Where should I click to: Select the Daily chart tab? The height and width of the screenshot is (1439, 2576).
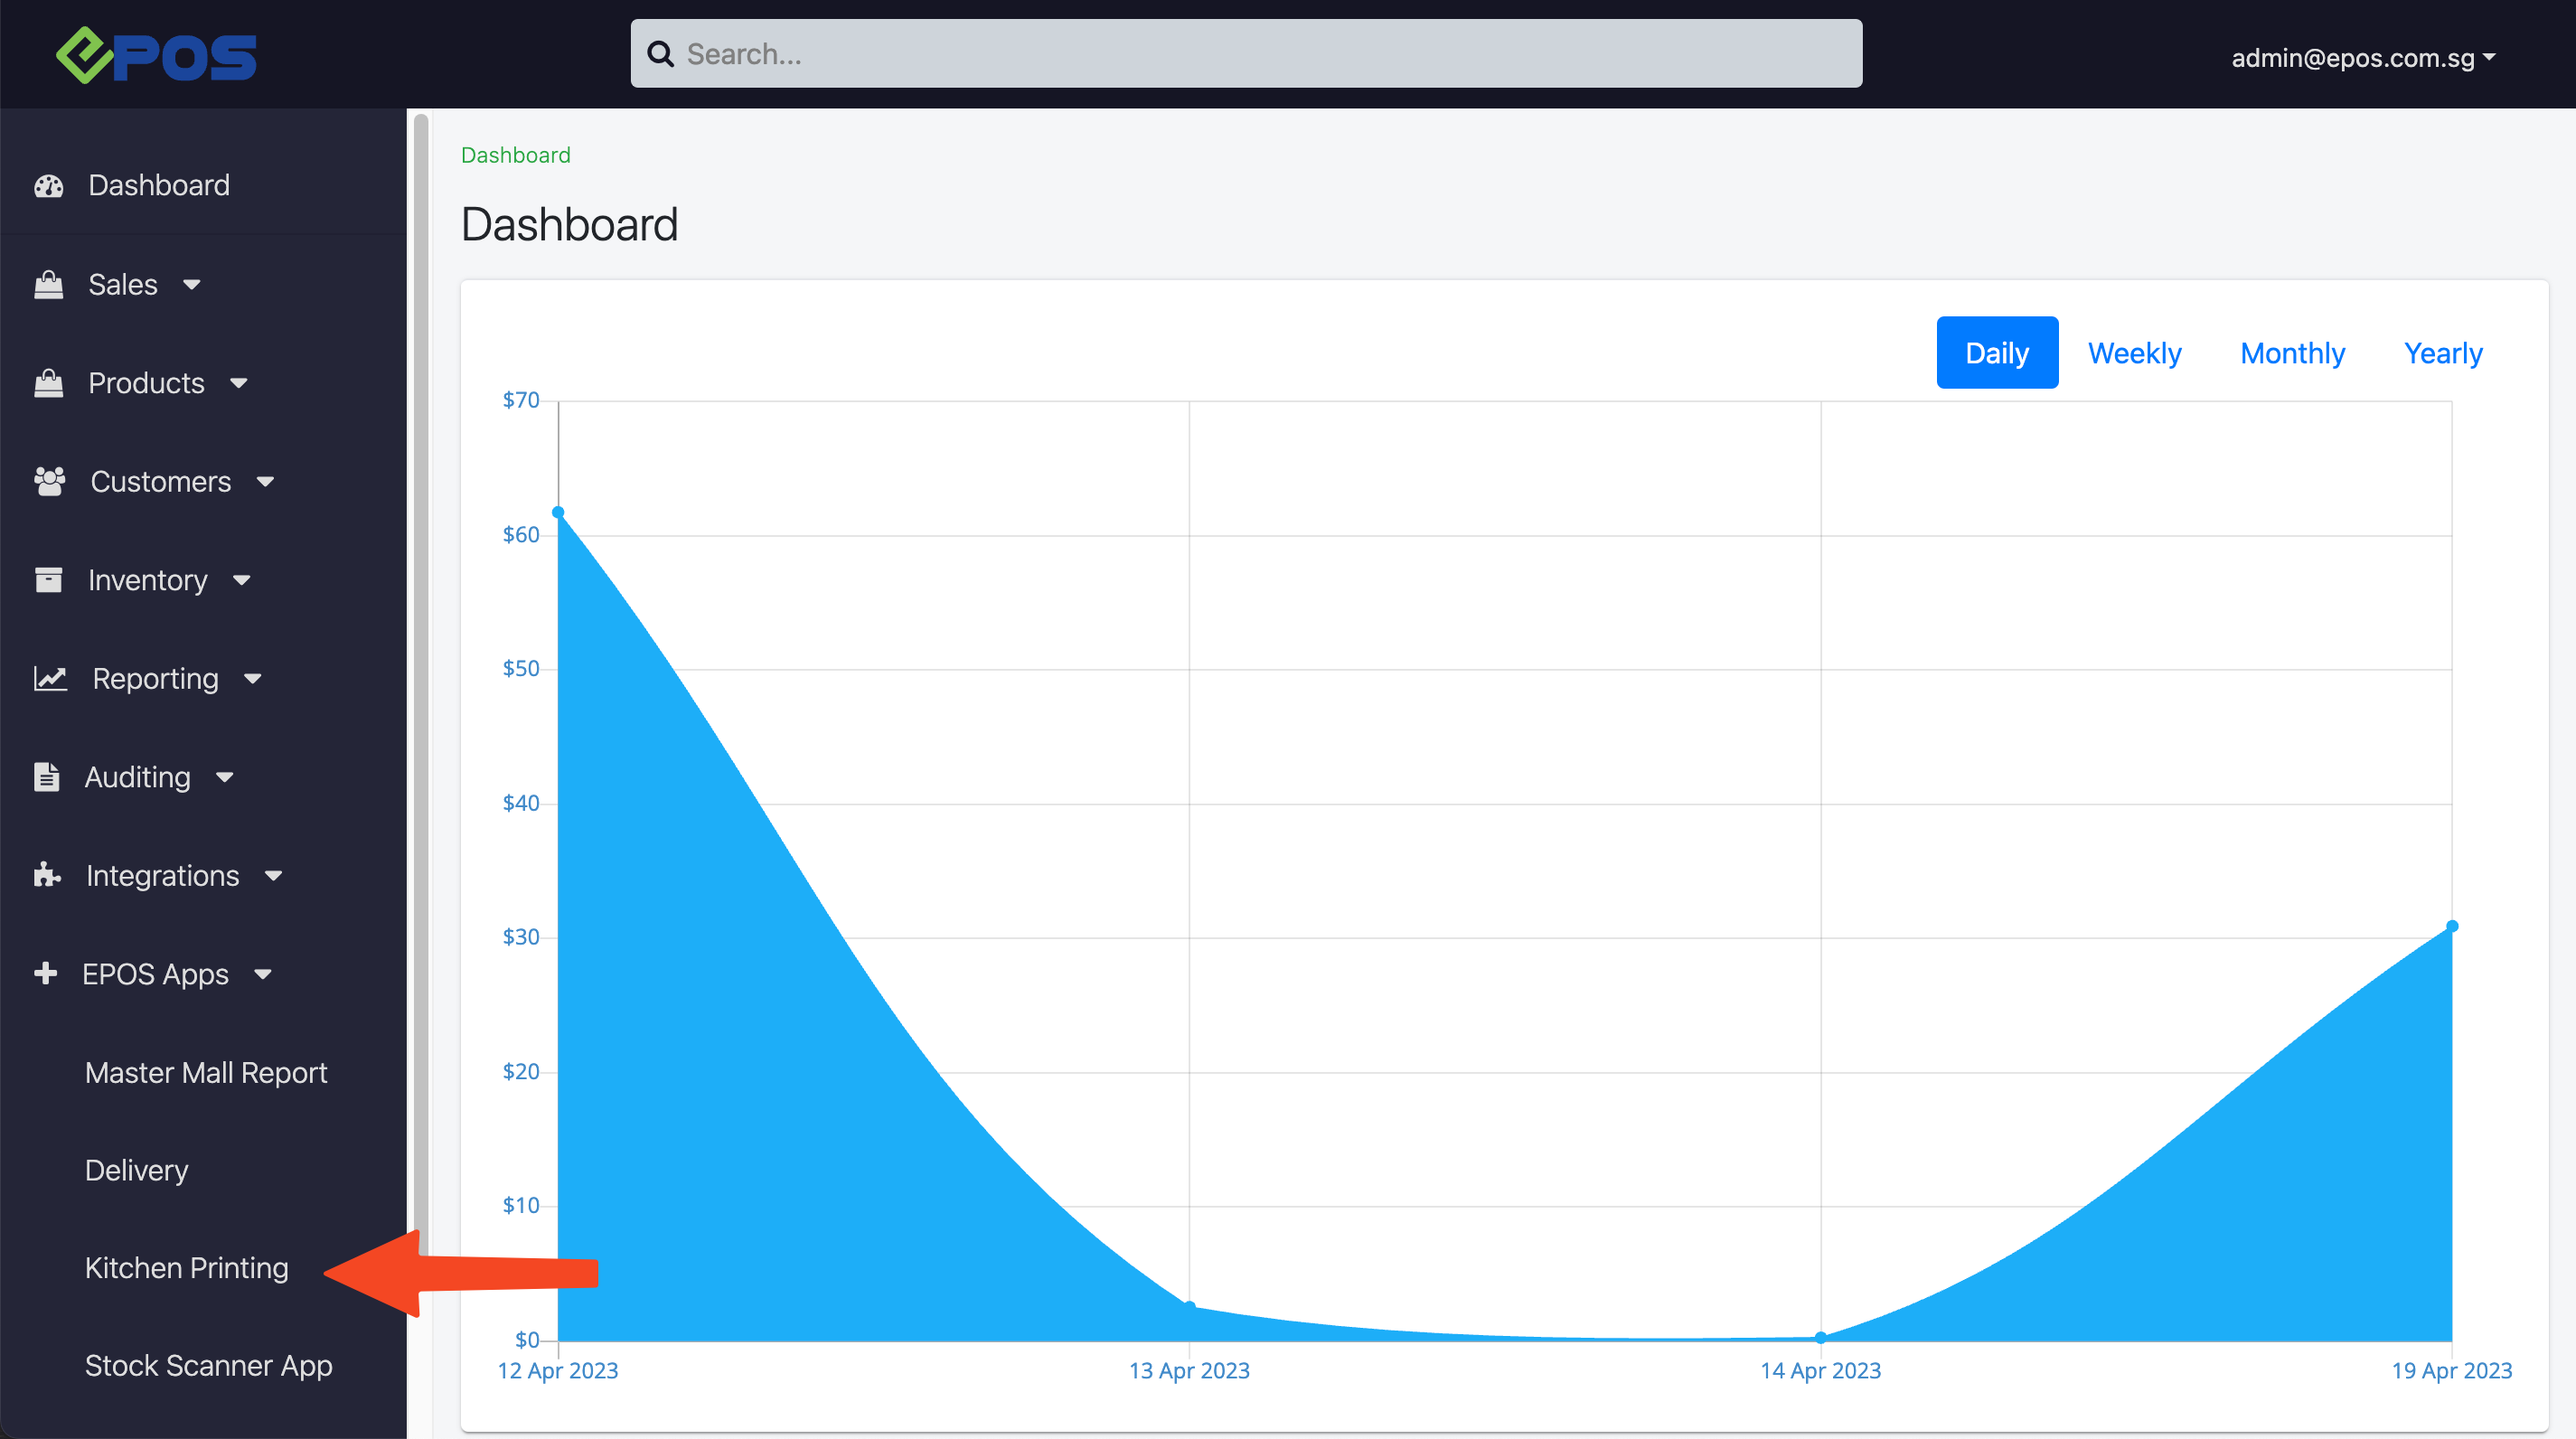point(1997,352)
